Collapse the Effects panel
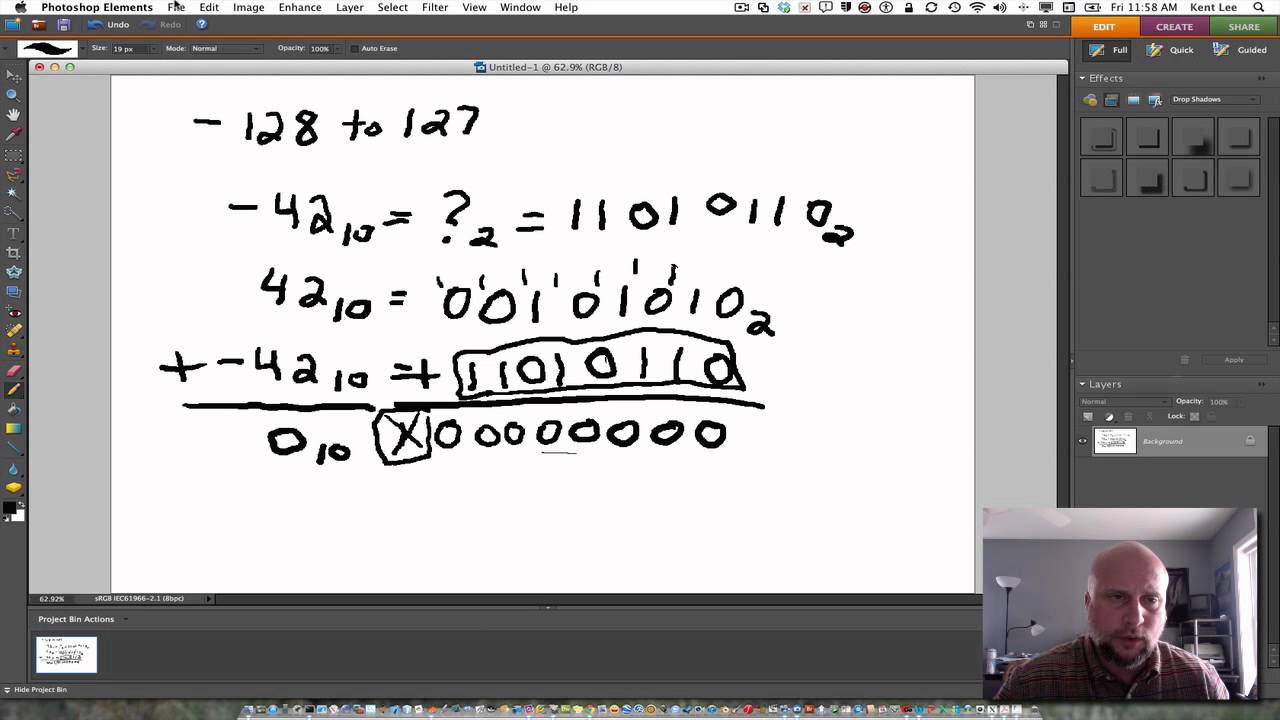 coord(1082,78)
